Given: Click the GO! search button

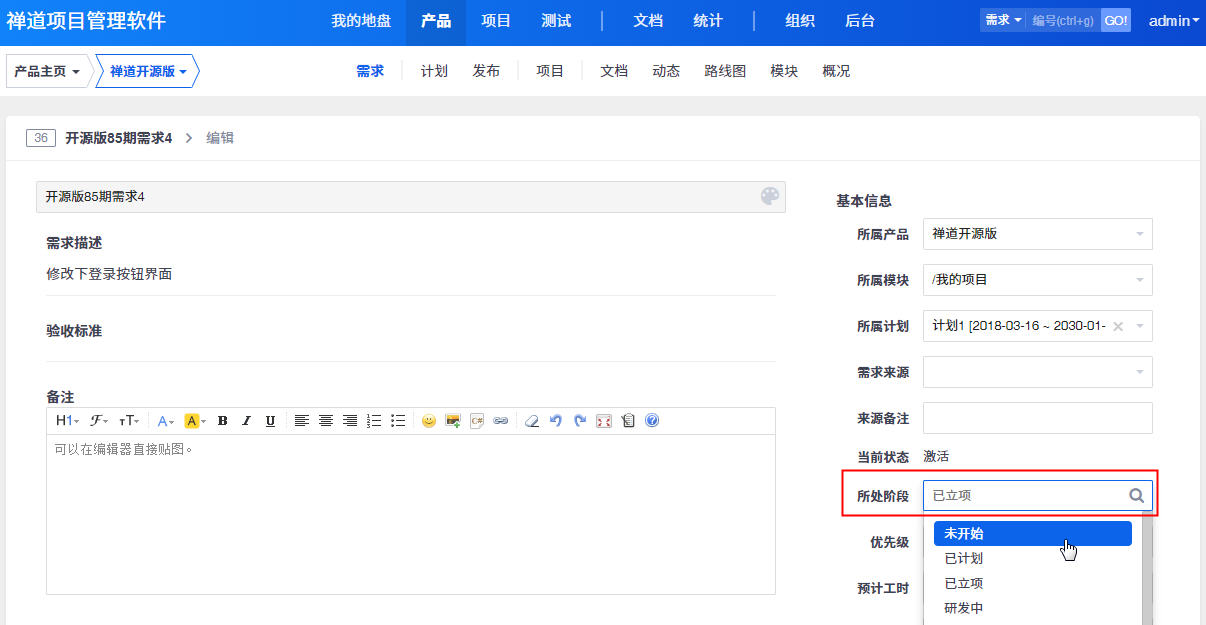Looking at the screenshot, I should click(x=1115, y=19).
